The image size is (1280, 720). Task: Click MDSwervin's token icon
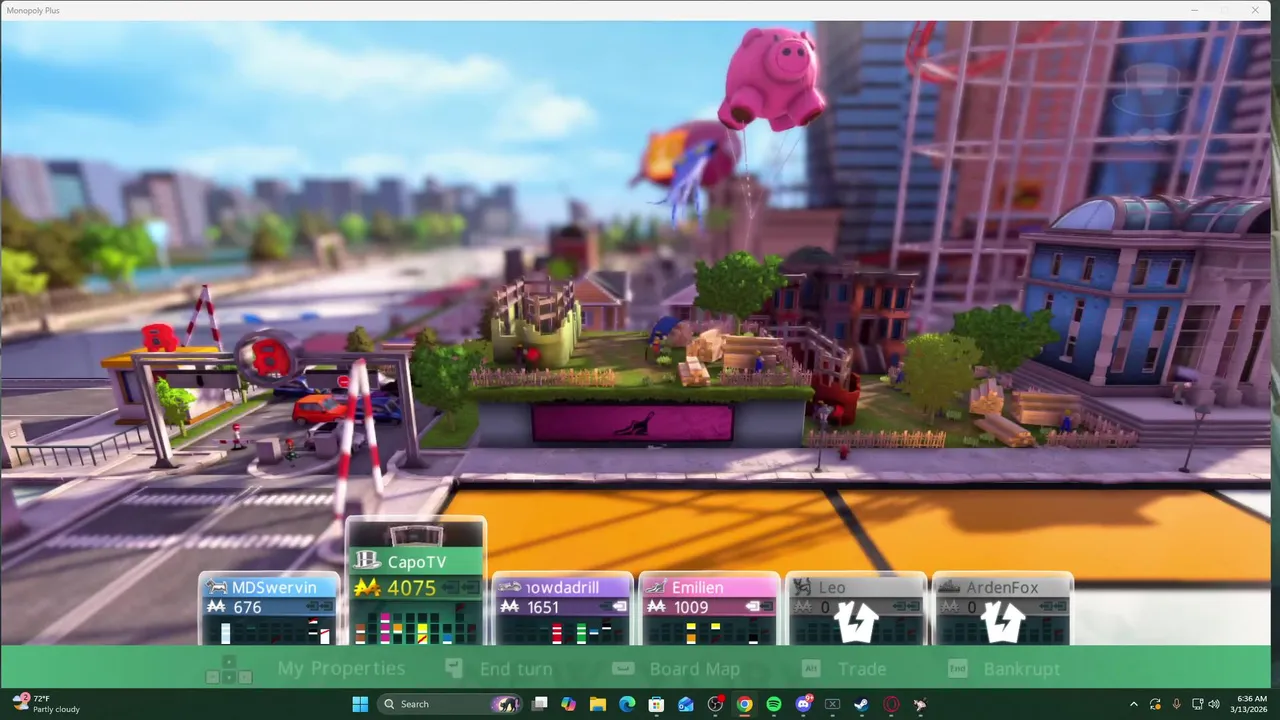pos(217,588)
